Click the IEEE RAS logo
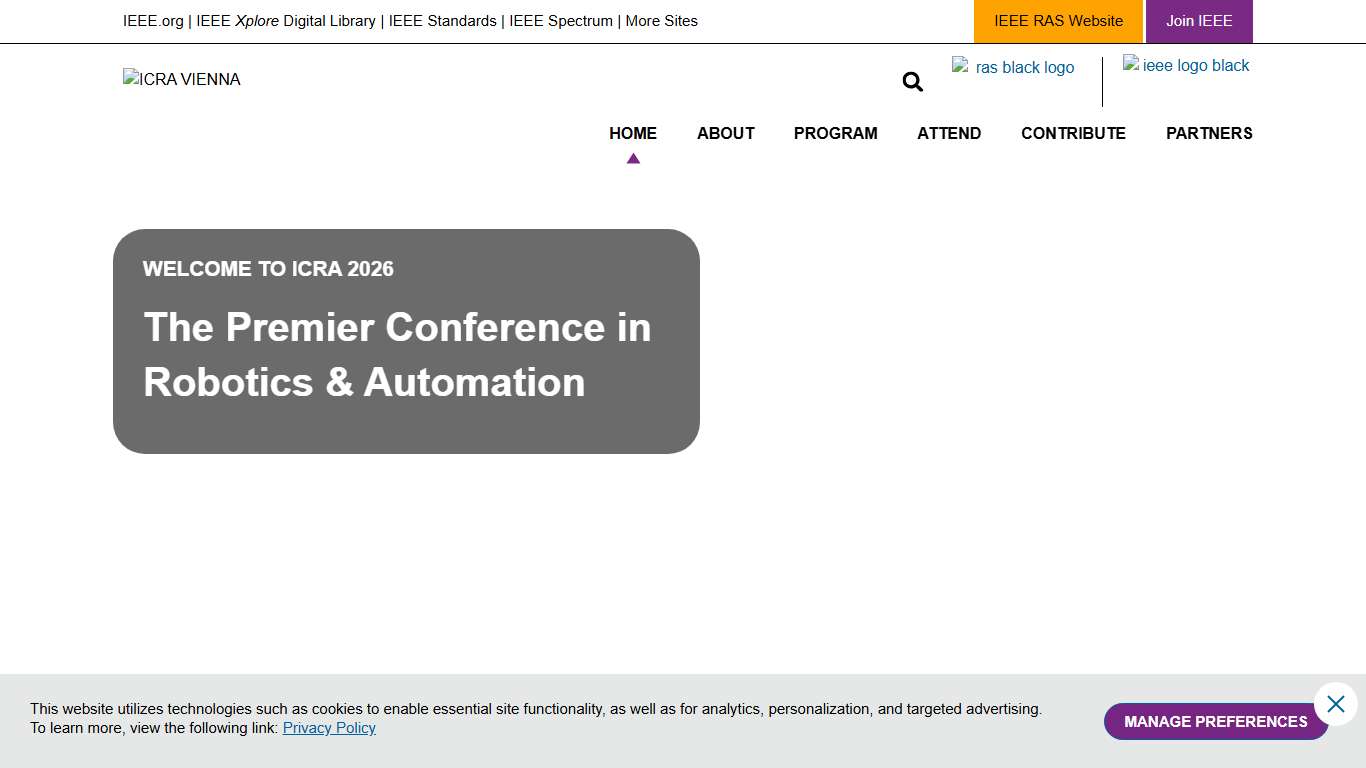Screen dimensions: 1366x768 point(1013,67)
